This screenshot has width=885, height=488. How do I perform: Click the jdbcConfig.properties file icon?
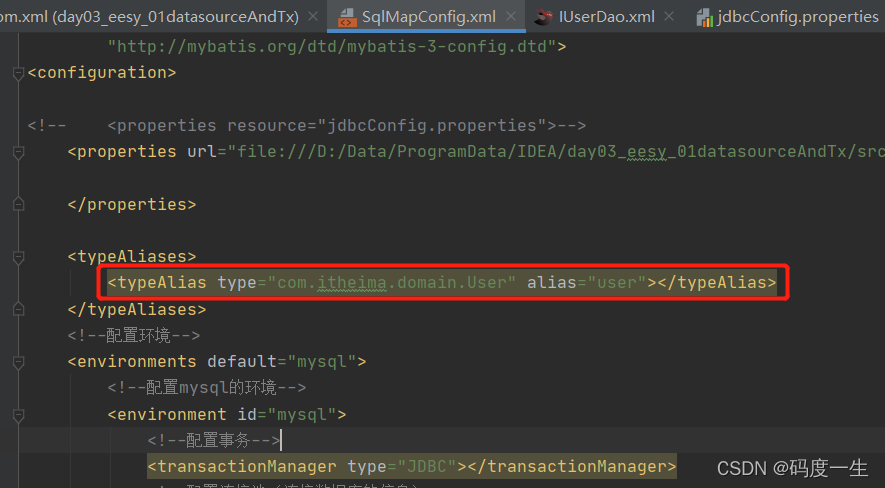pyautogui.click(x=704, y=17)
